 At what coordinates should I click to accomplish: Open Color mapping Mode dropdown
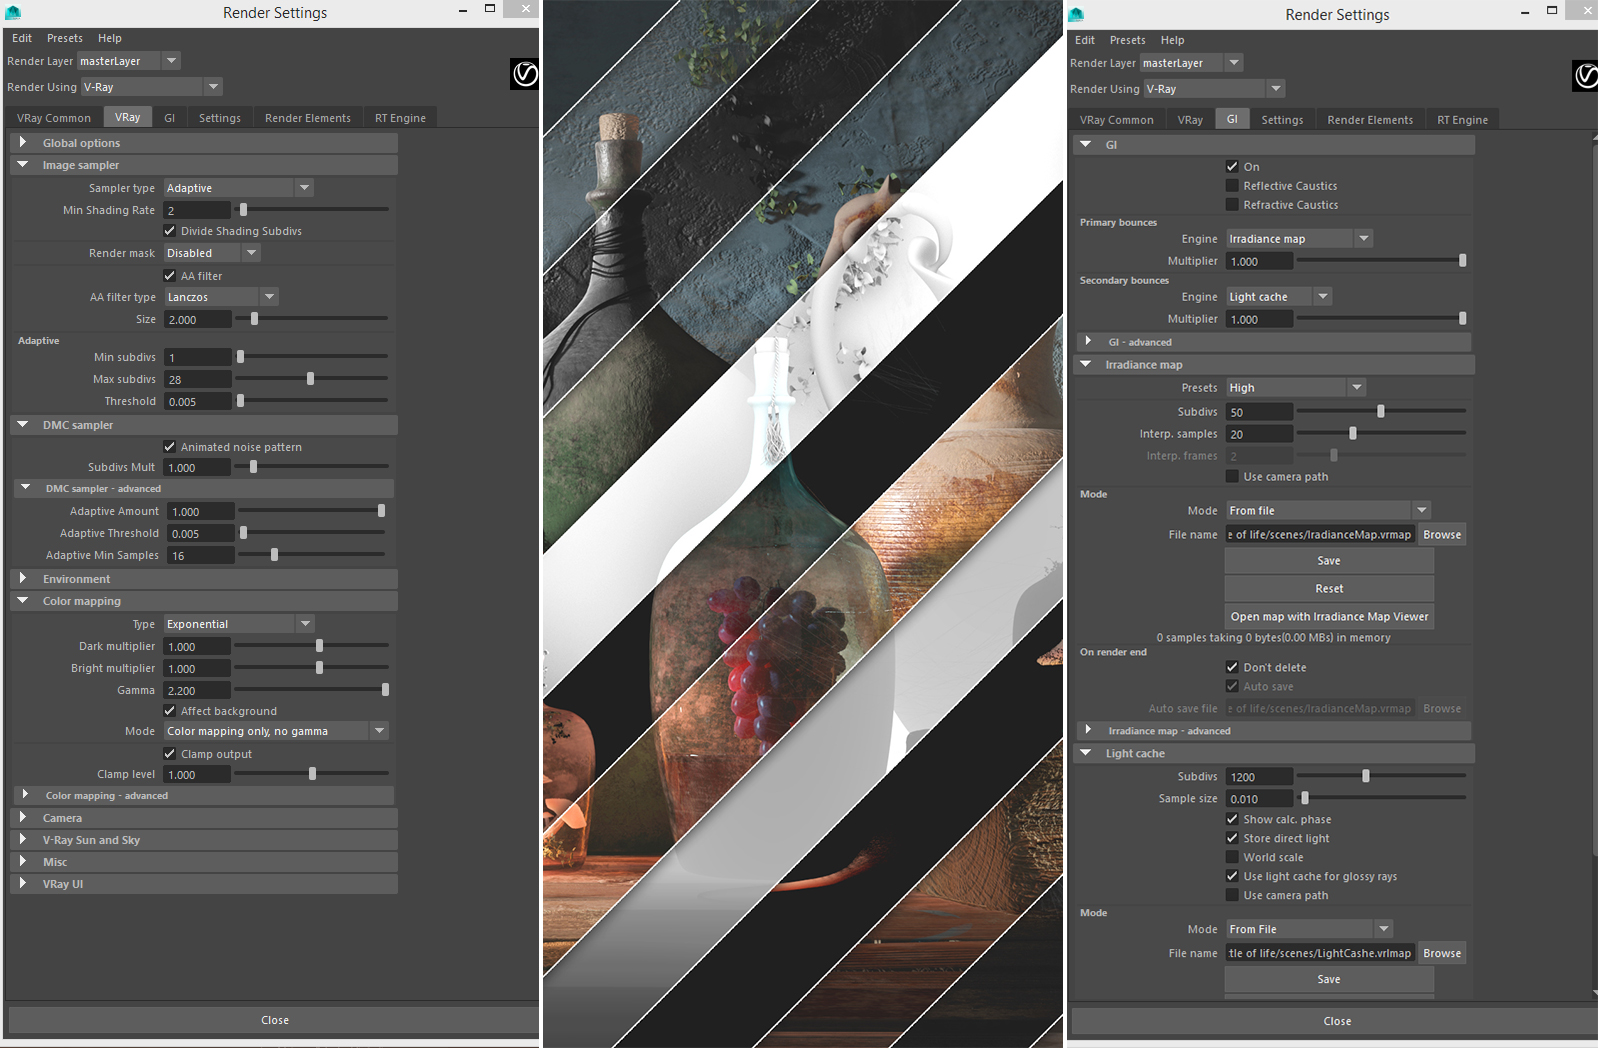[x=276, y=731]
